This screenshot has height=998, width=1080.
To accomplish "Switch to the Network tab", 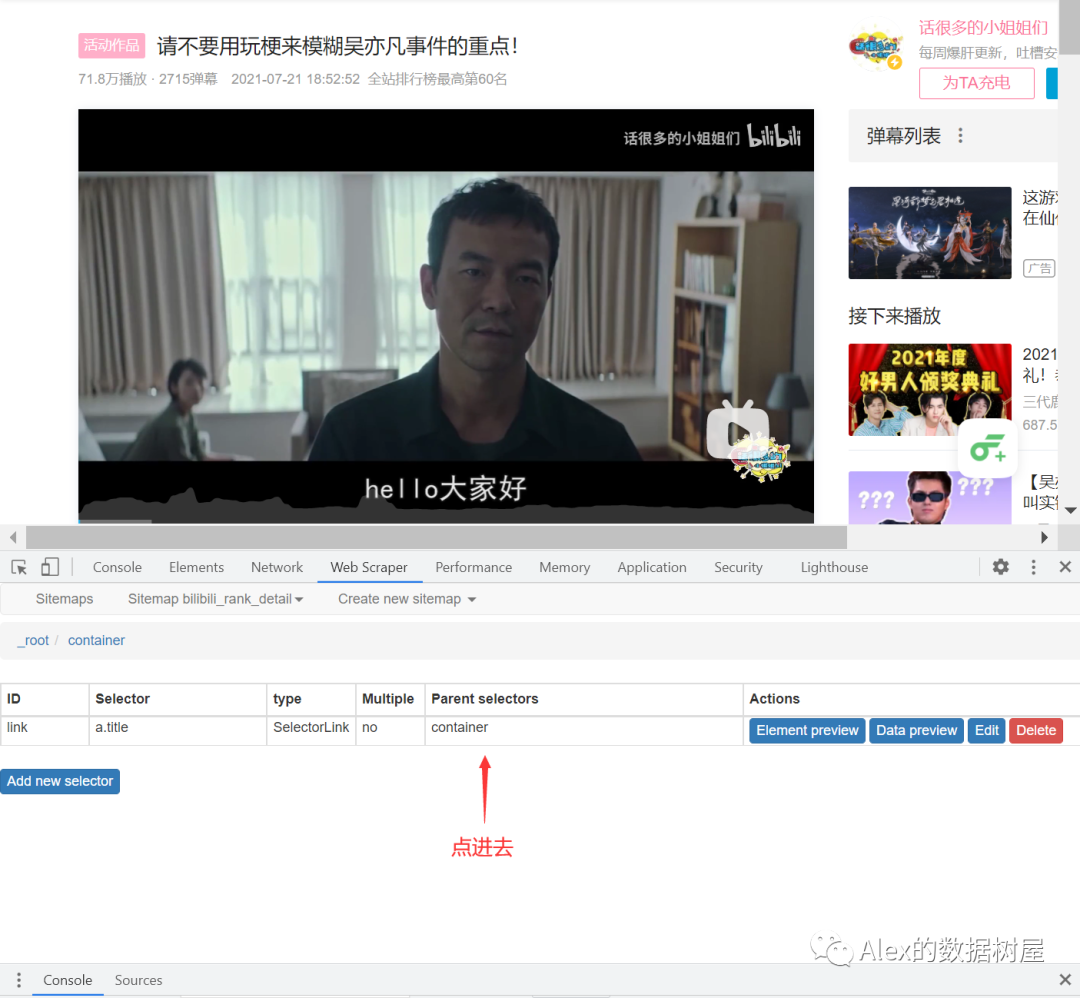I will click(x=276, y=567).
